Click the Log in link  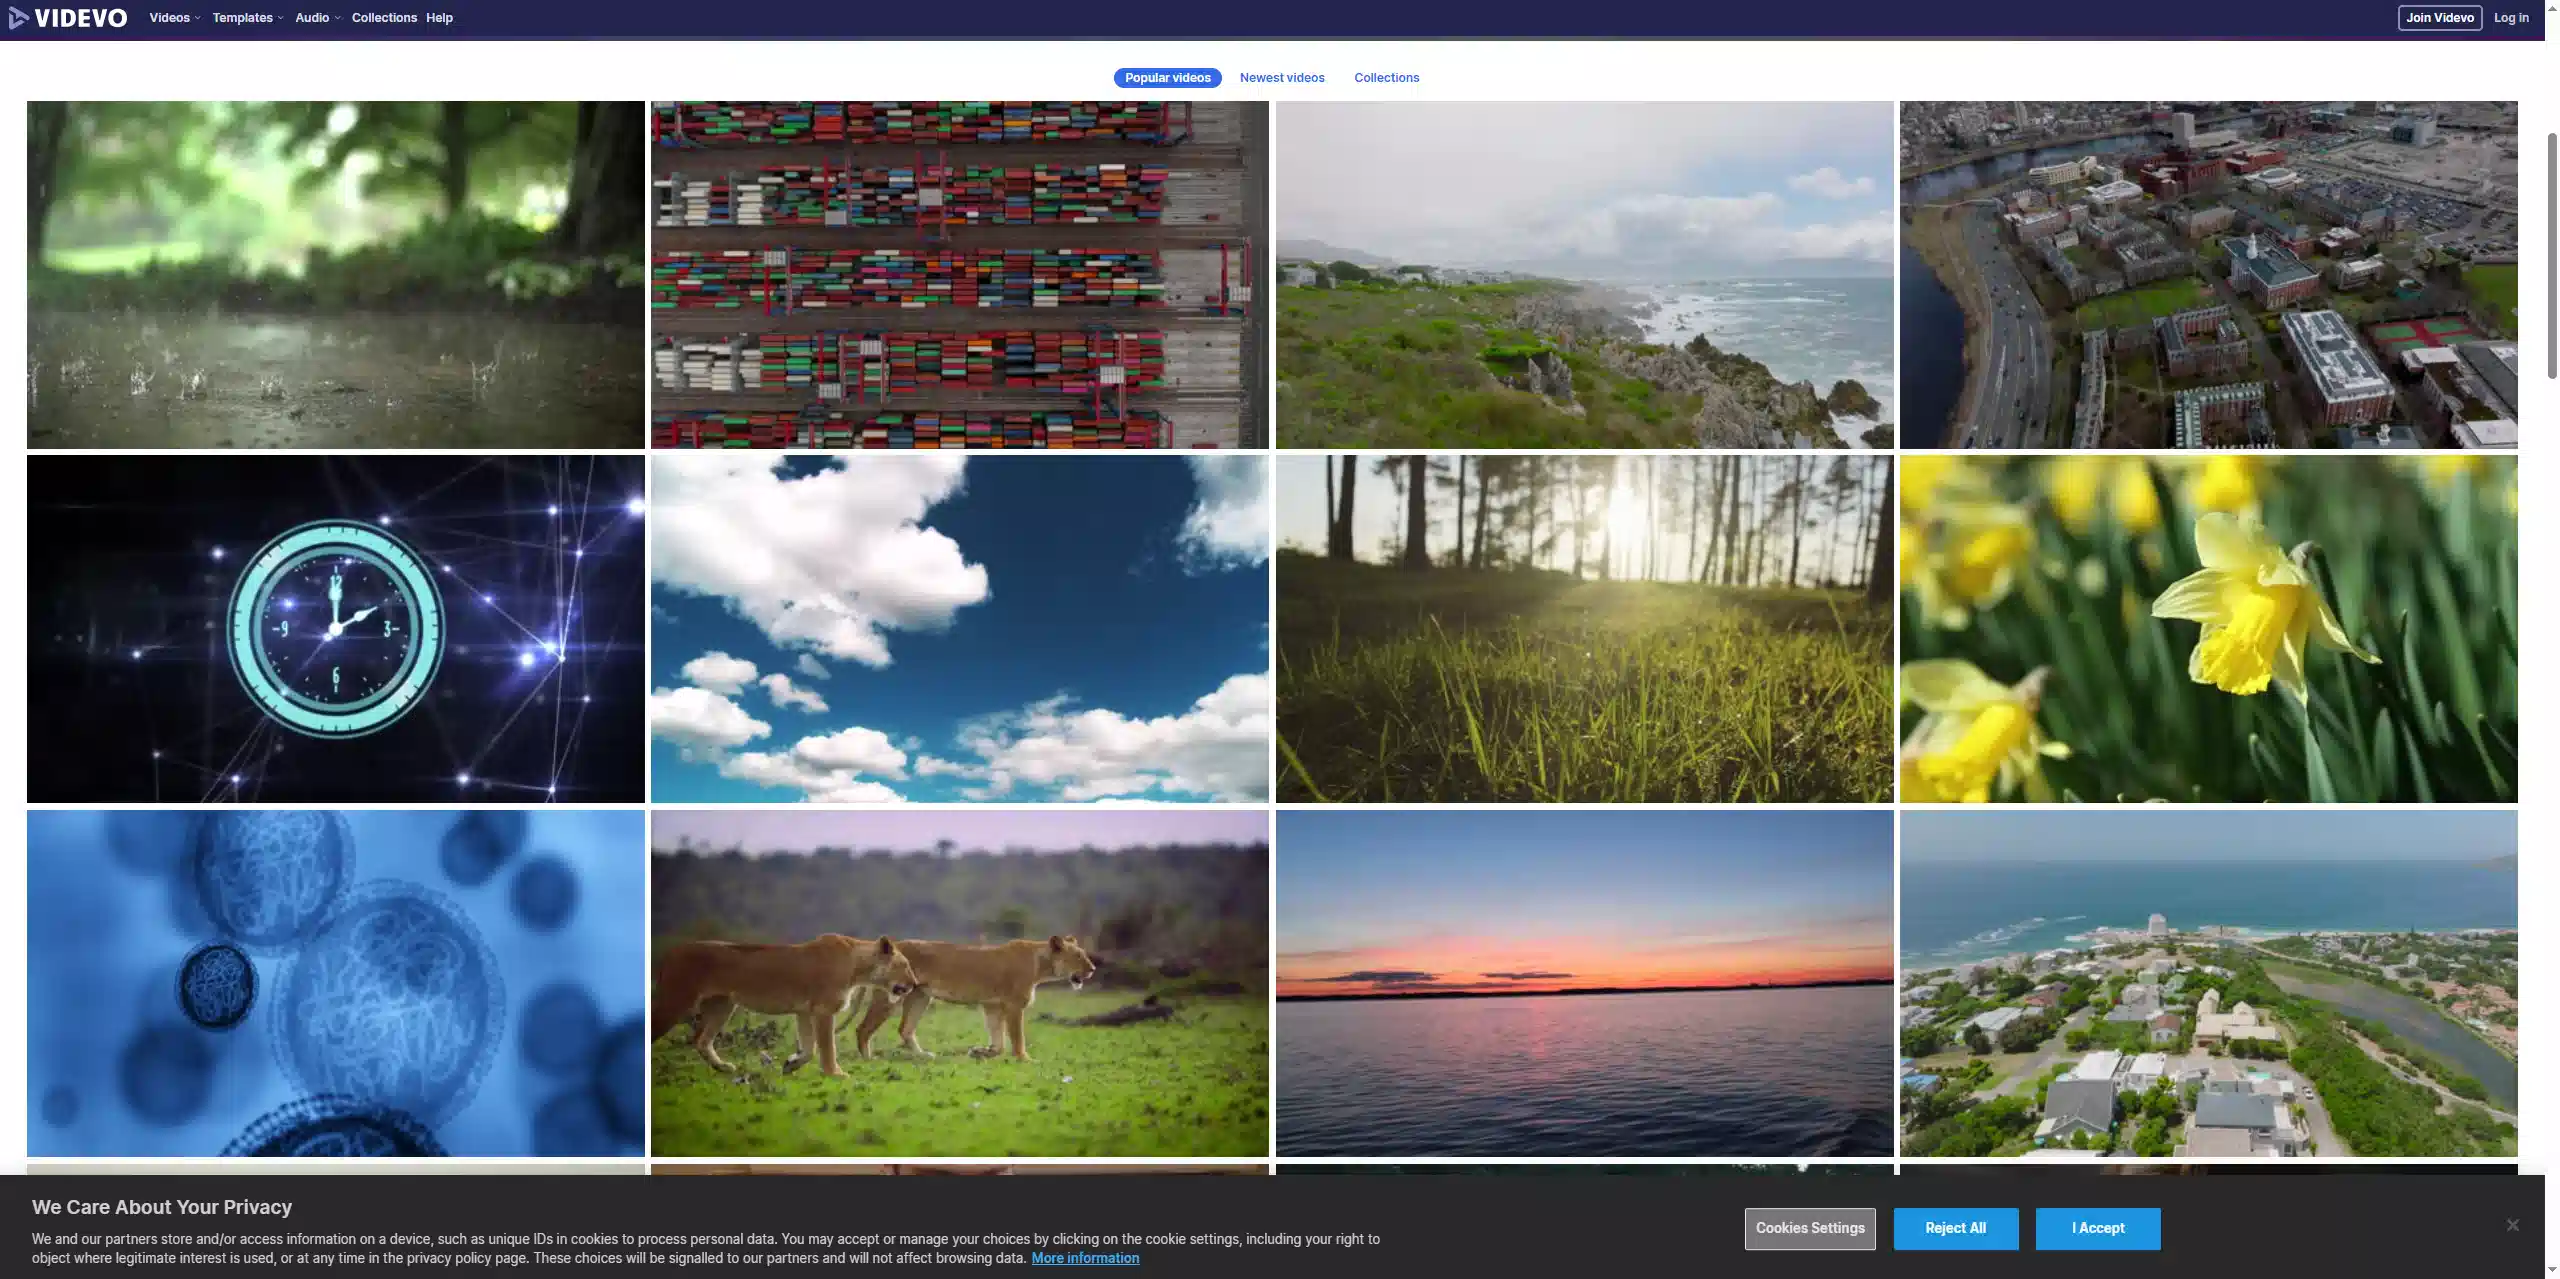(2510, 18)
